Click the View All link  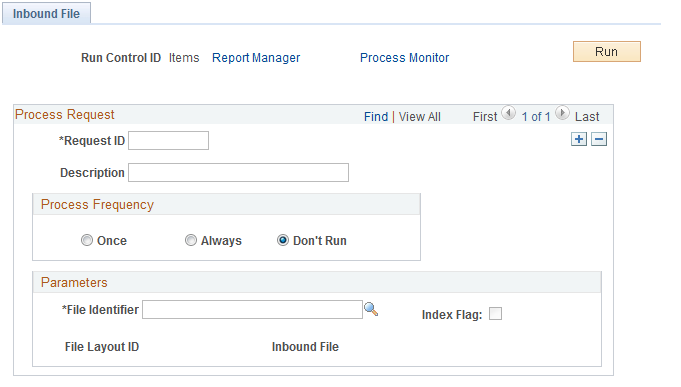pos(420,117)
